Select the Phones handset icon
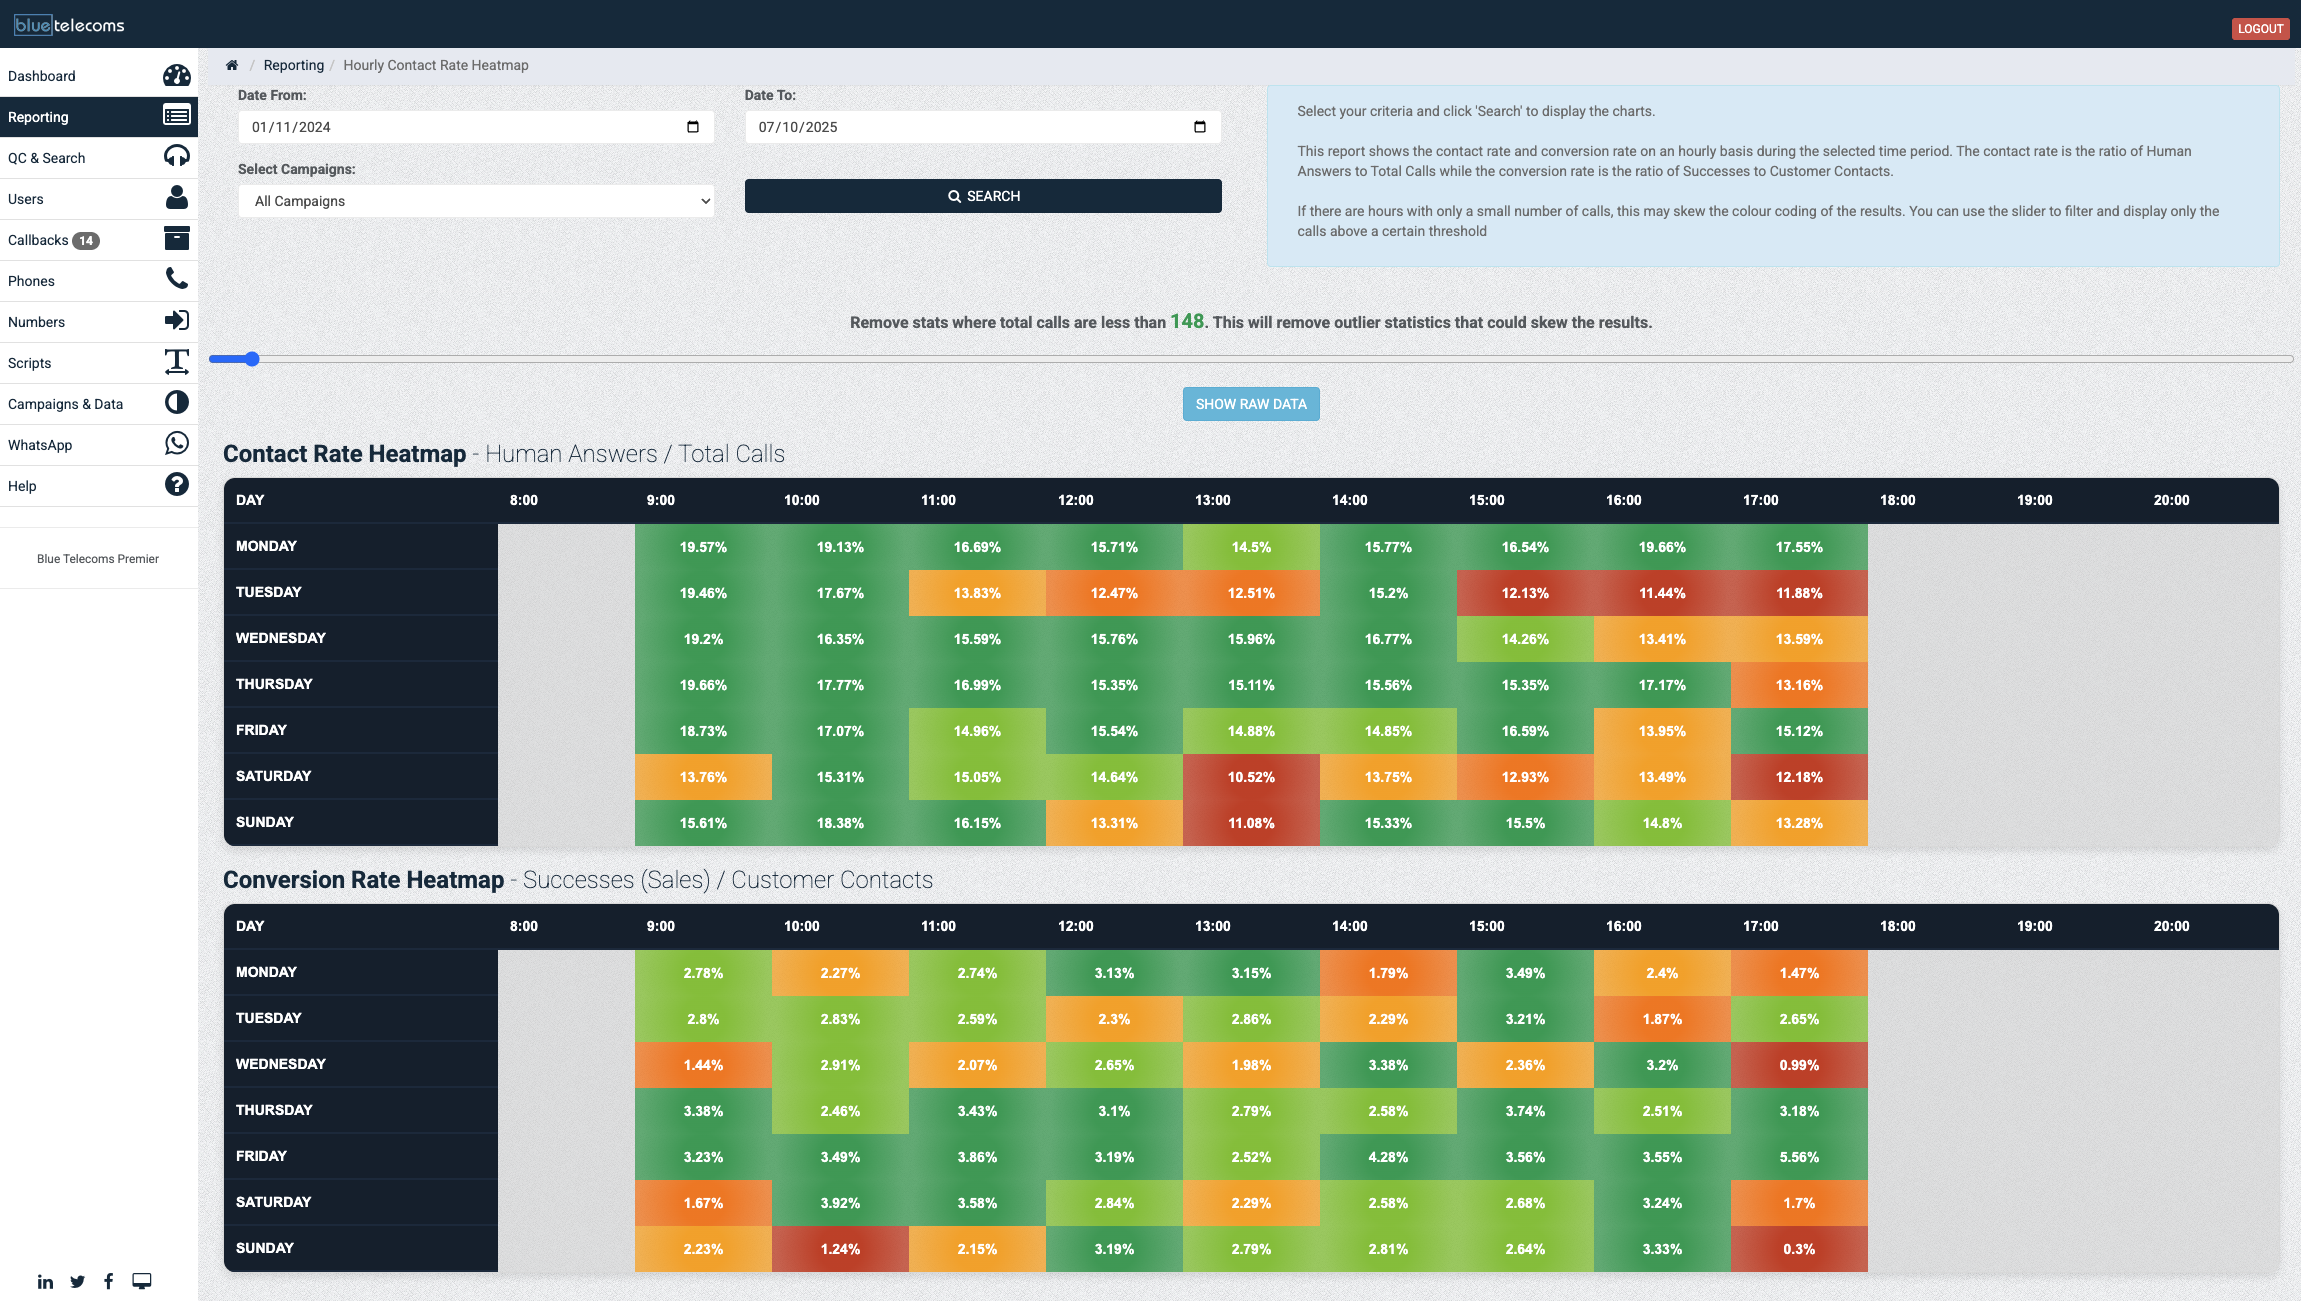 point(177,280)
